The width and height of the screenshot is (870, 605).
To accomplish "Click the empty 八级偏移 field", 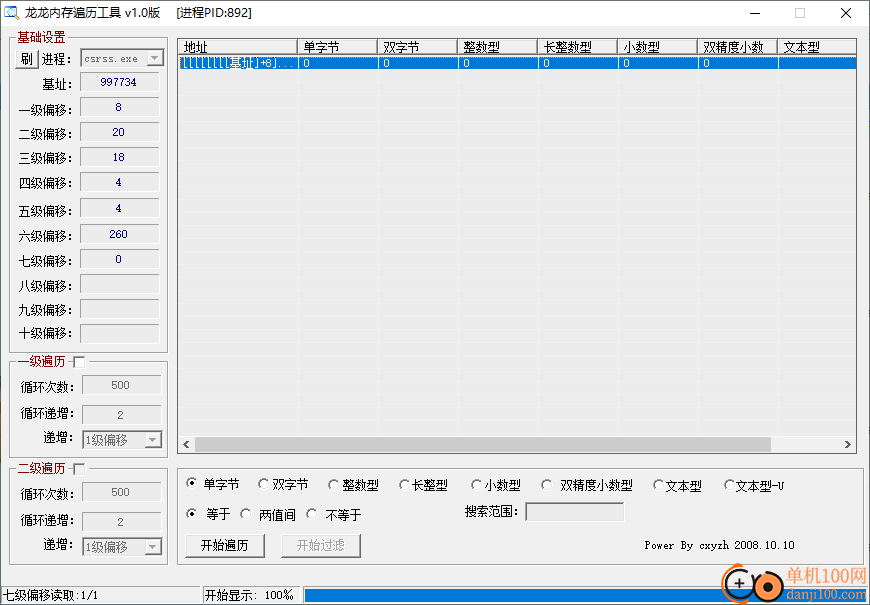I will pos(119,284).
